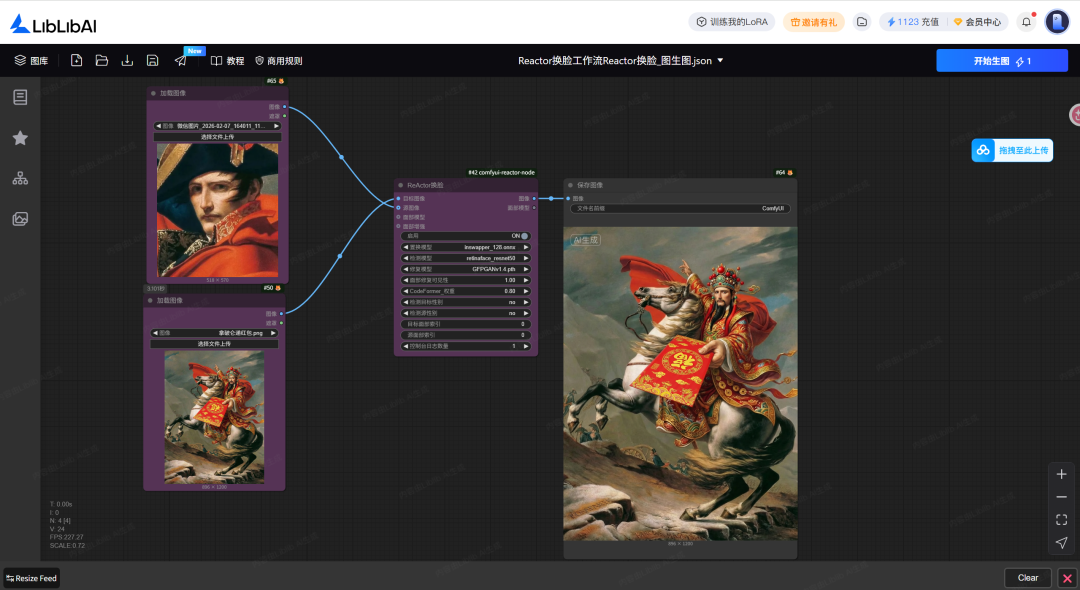Collapse the ReActor换脸 node via its dot
The image size is (1080, 590).
tap(401, 185)
